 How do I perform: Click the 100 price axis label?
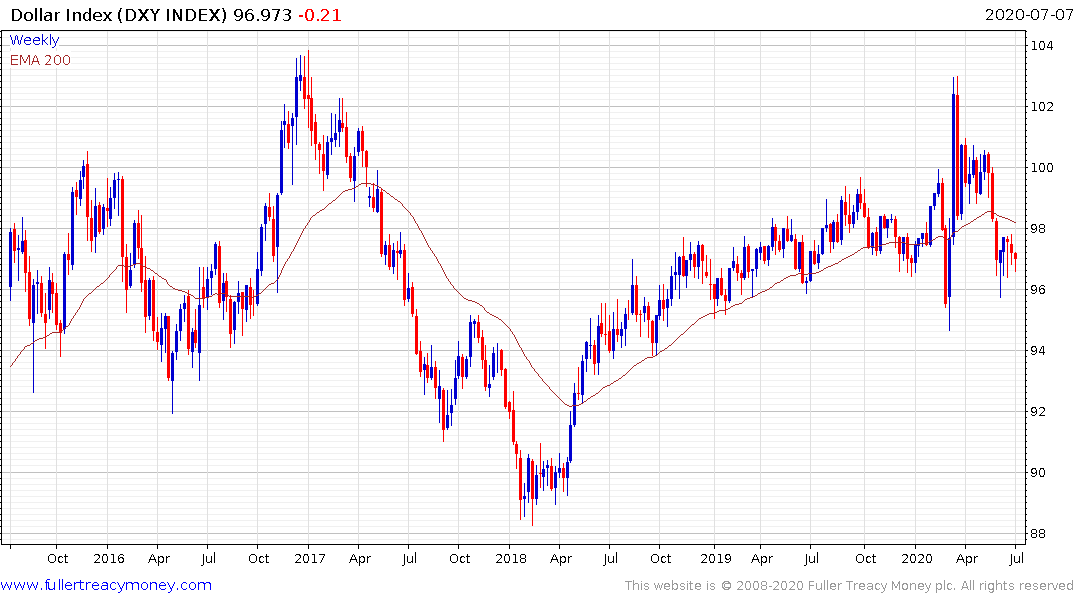coord(1042,167)
